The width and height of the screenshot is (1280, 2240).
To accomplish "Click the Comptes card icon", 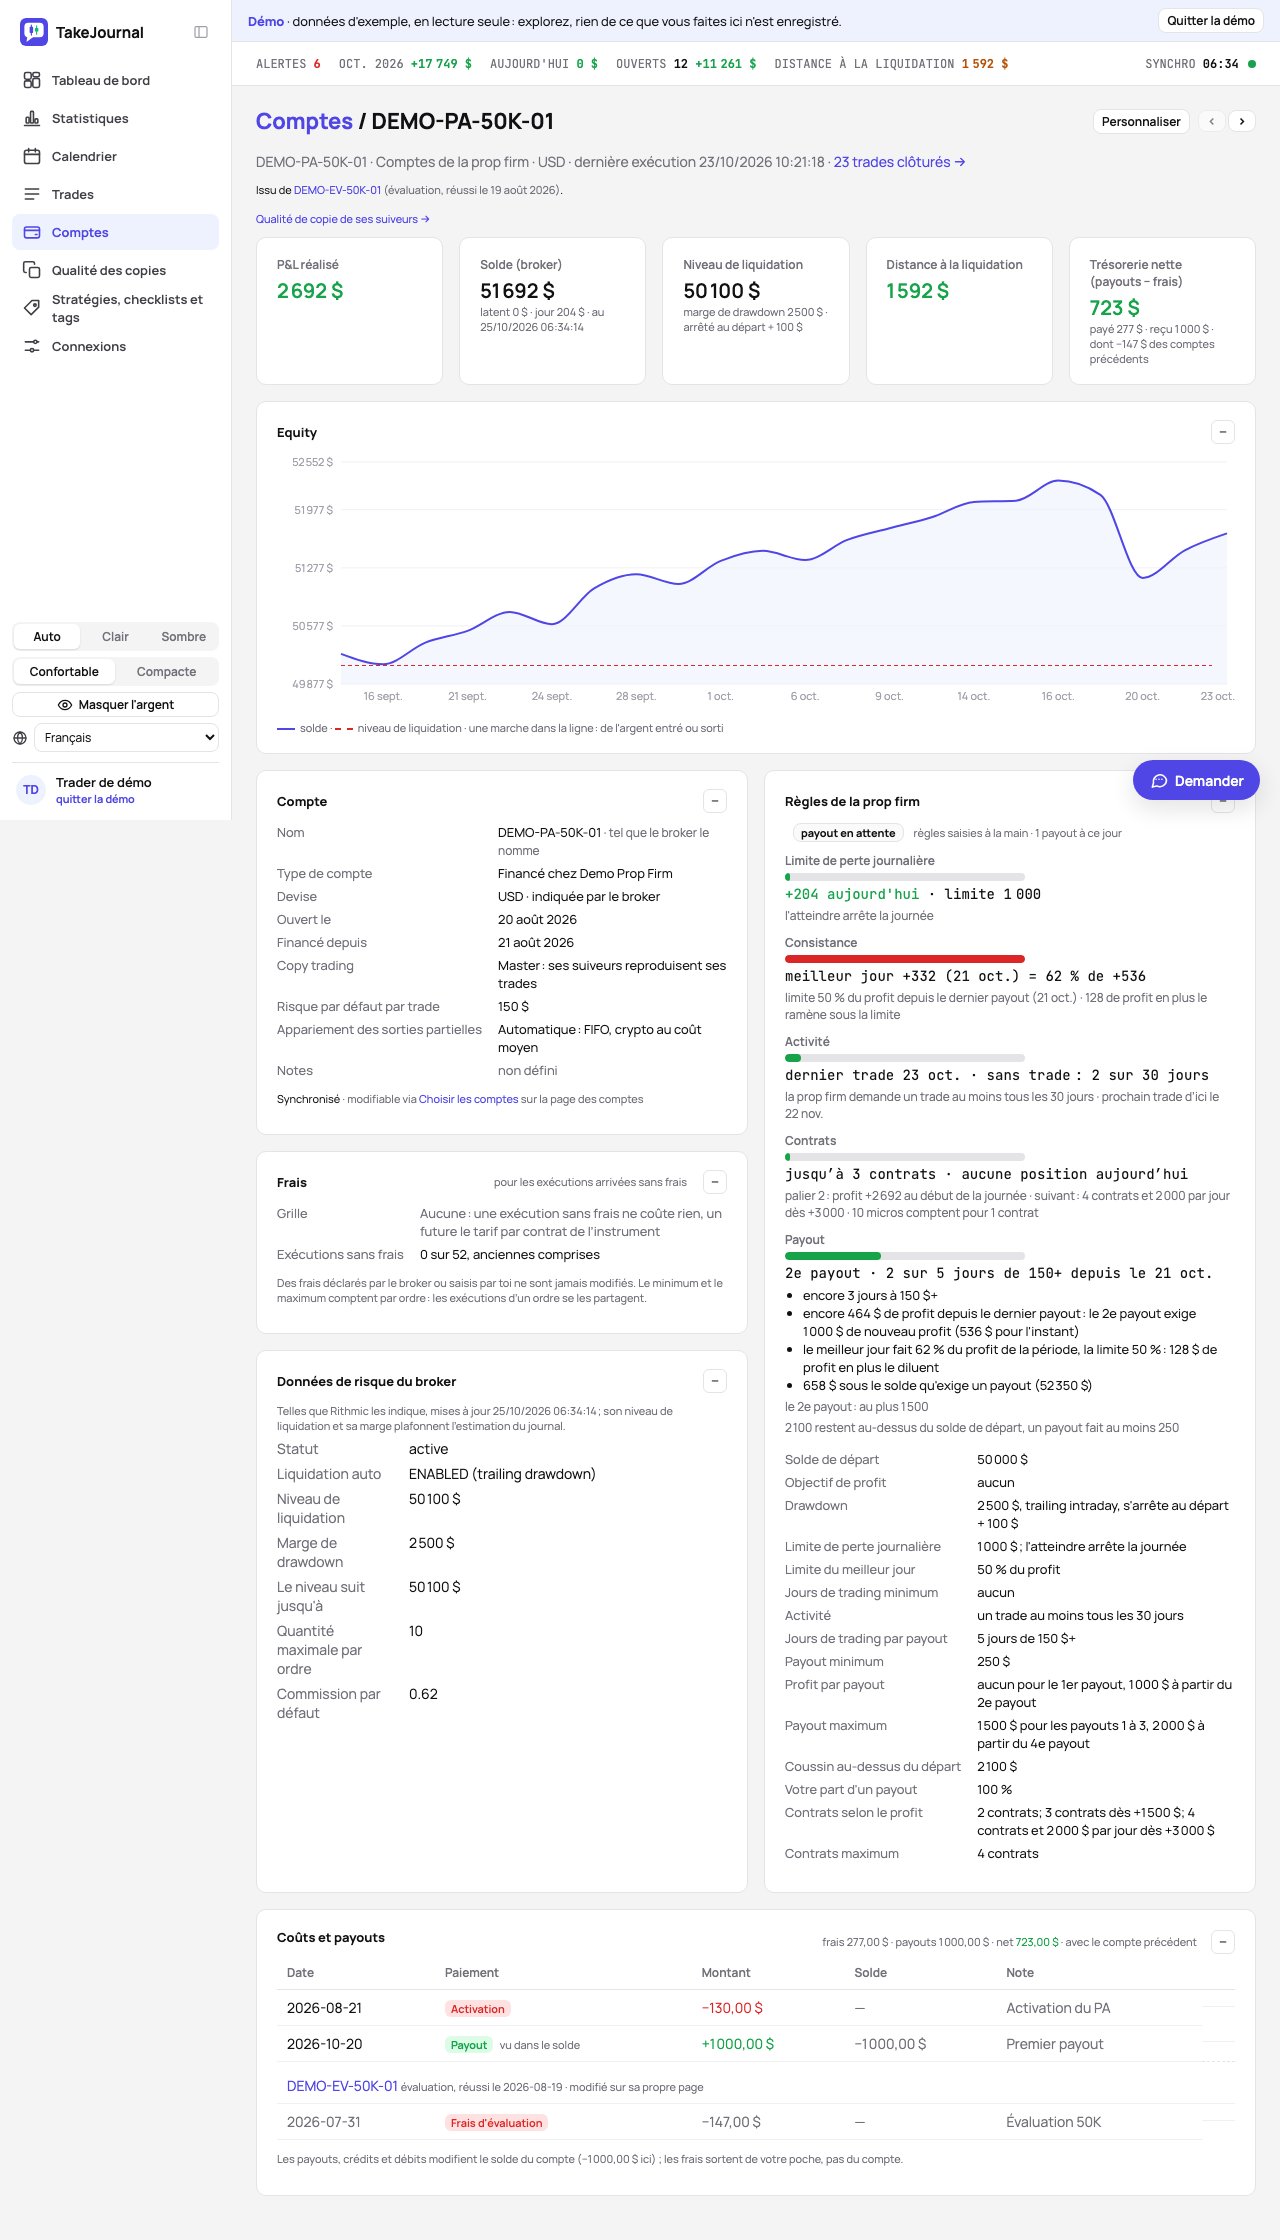I will pyautogui.click(x=32, y=232).
